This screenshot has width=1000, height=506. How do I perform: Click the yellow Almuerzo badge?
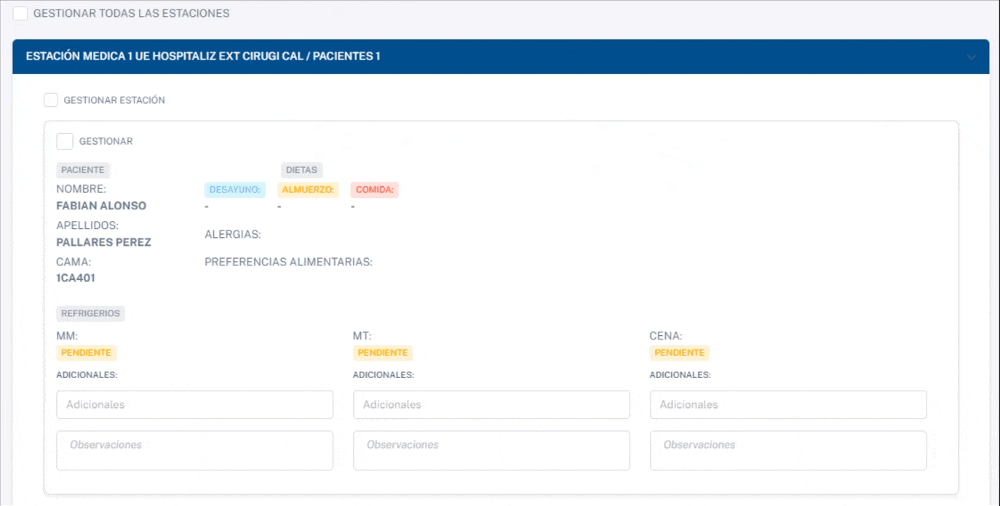[x=308, y=190]
